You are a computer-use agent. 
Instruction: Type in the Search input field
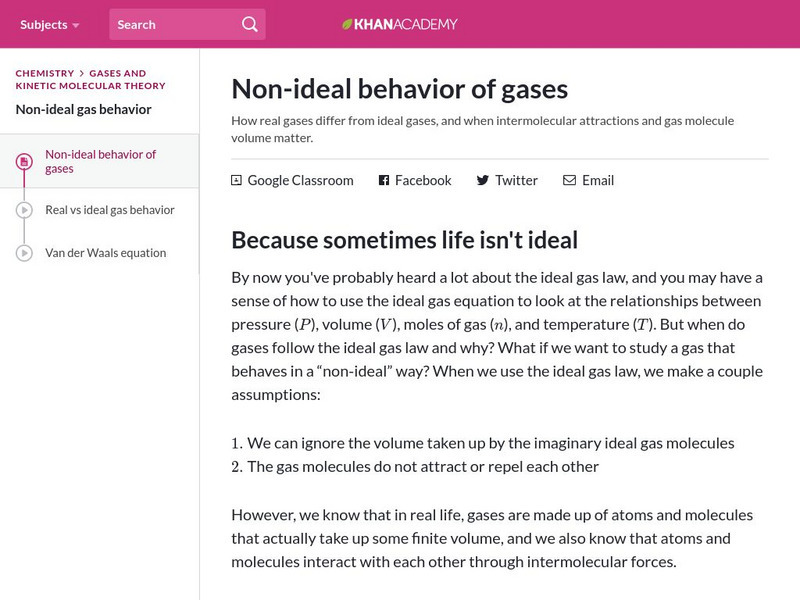175,24
